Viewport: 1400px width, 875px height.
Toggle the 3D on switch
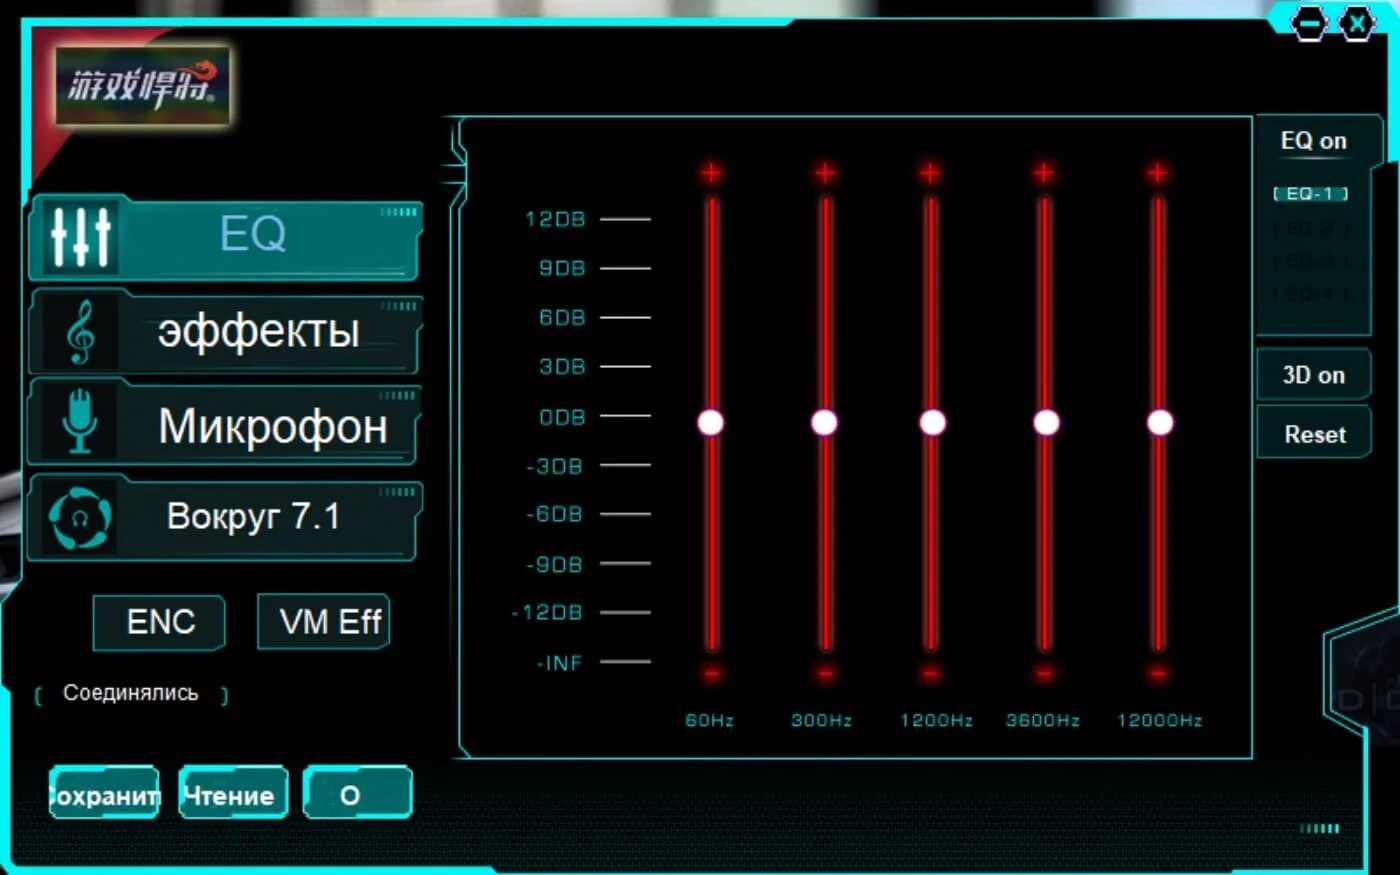1313,374
